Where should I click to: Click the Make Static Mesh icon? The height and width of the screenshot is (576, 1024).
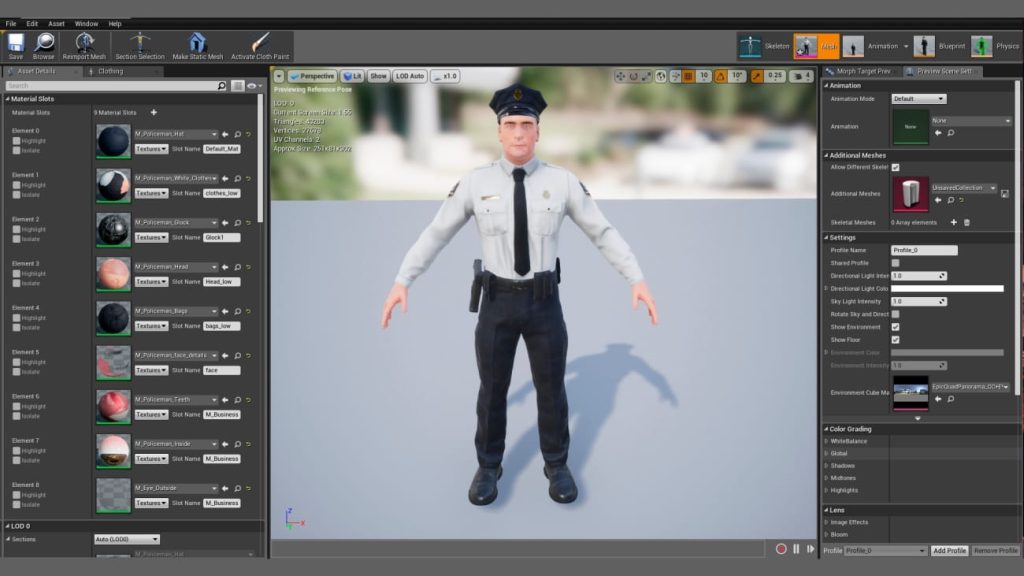(x=197, y=42)
